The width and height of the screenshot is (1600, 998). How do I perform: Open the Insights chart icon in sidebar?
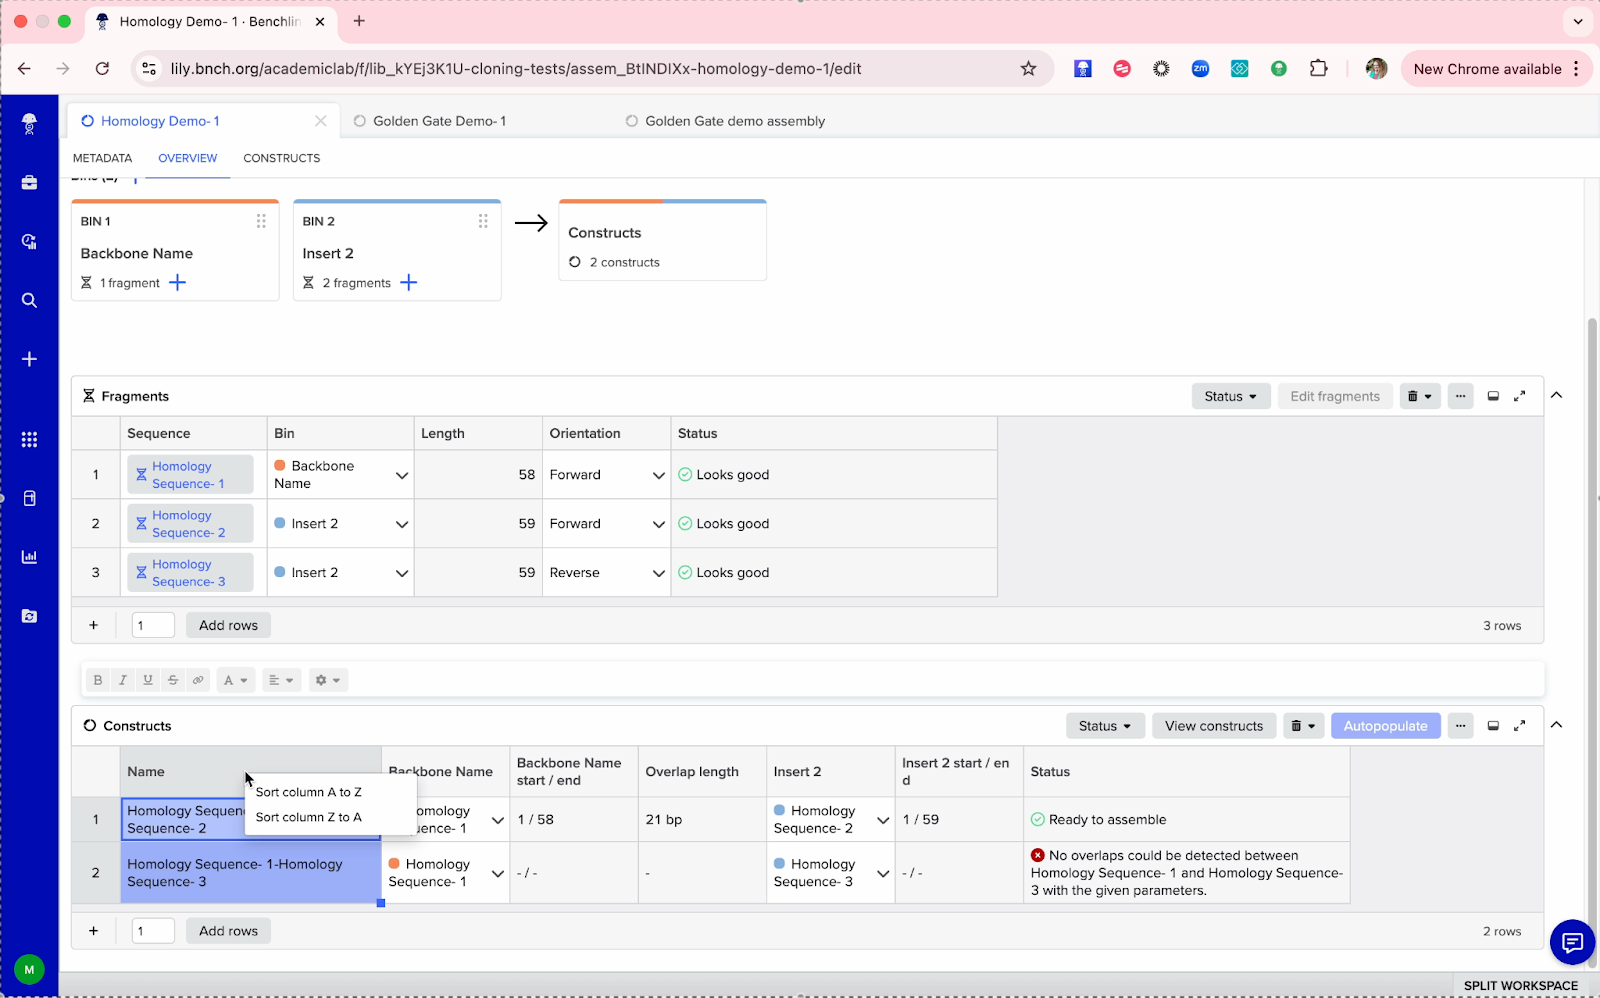pyautogui.click(x=29, y=557)
